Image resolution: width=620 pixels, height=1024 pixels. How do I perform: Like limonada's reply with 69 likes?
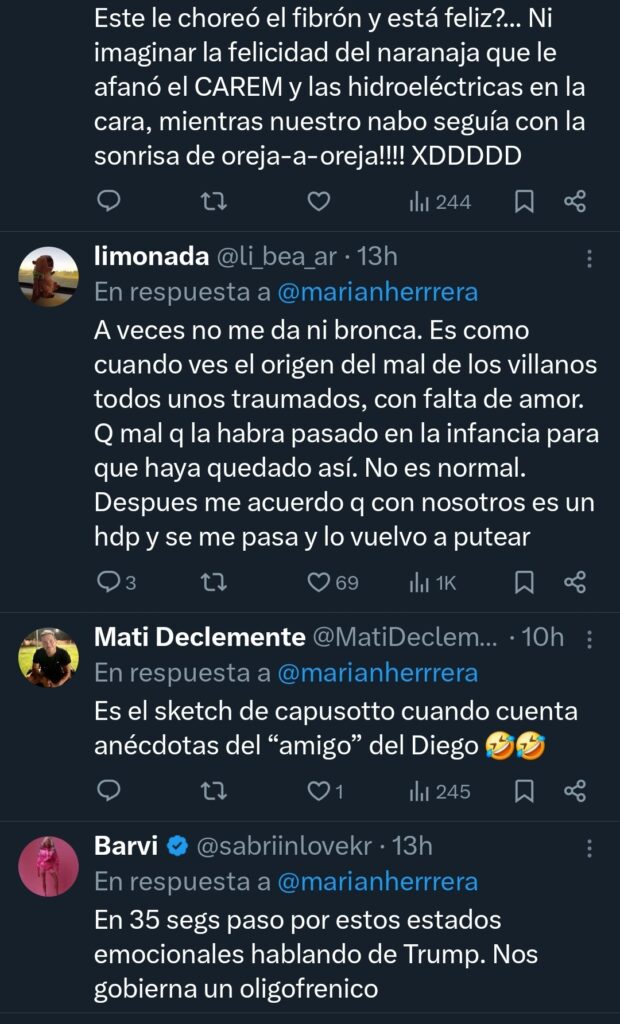point(319,581)
